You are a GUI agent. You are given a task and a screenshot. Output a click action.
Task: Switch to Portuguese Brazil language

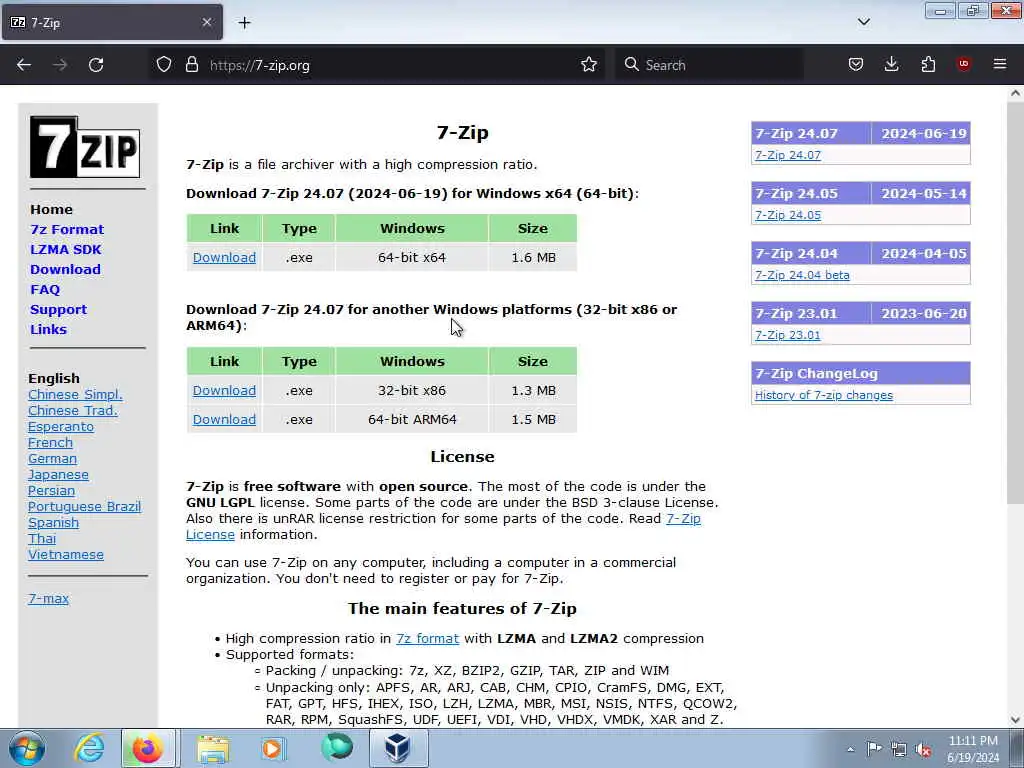(84, 507)
